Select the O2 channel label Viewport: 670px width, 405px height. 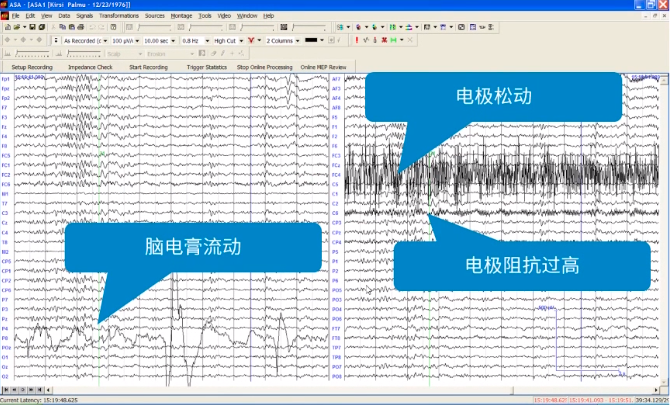(x=5, y=376)
